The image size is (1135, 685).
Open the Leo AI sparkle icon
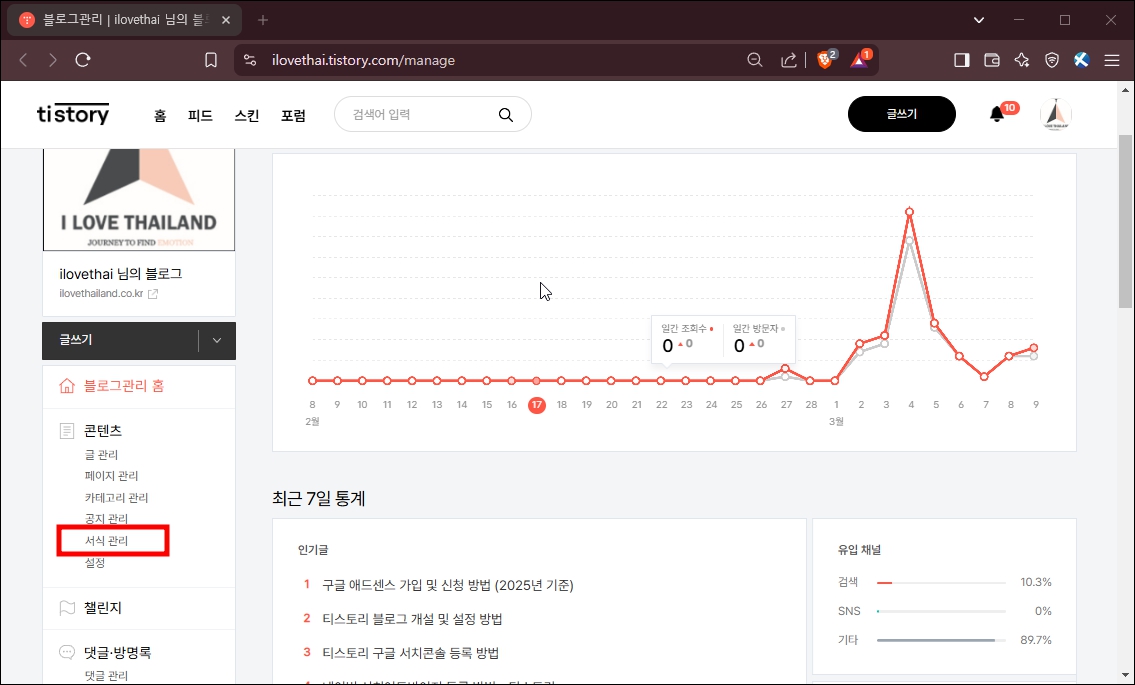(1021, 59)
